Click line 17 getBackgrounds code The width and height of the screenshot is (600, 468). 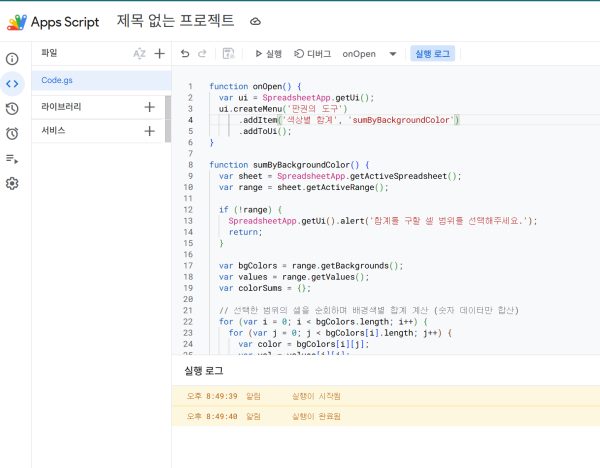[311, 266]
